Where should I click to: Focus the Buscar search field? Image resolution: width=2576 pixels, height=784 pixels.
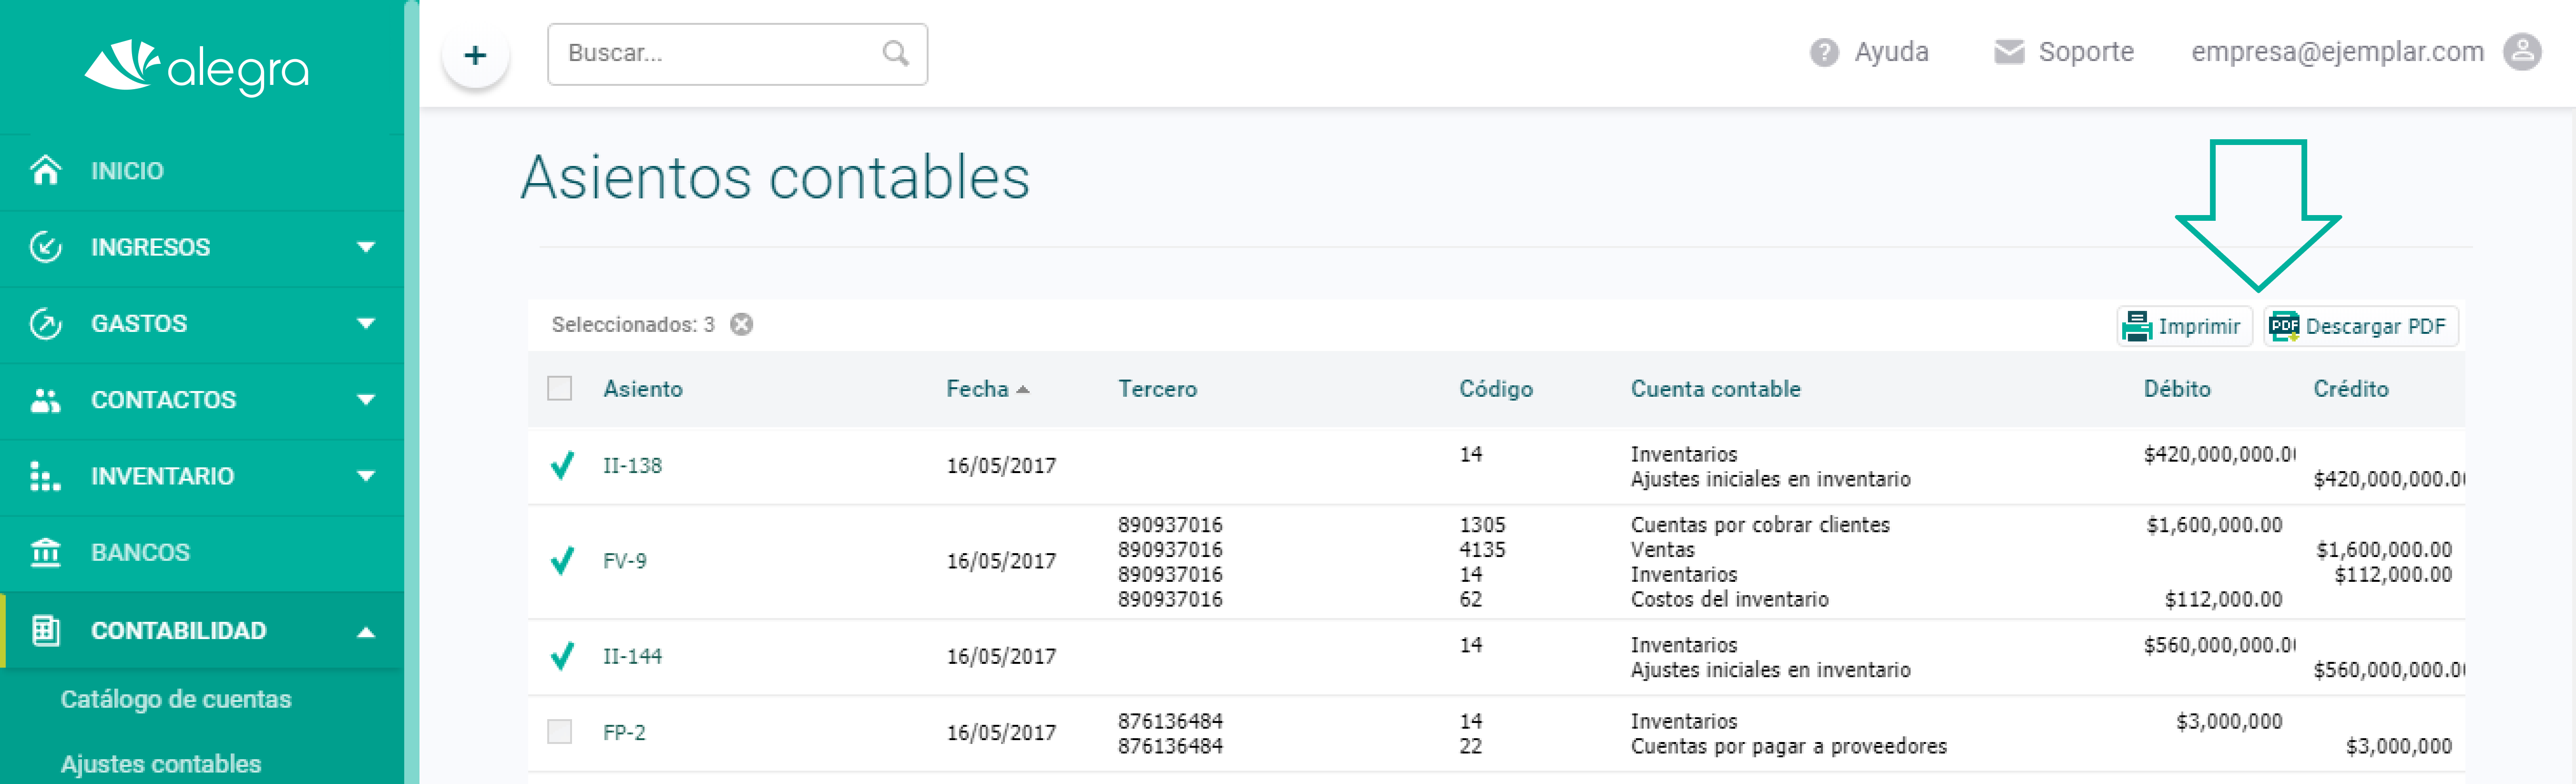point(737,54)
